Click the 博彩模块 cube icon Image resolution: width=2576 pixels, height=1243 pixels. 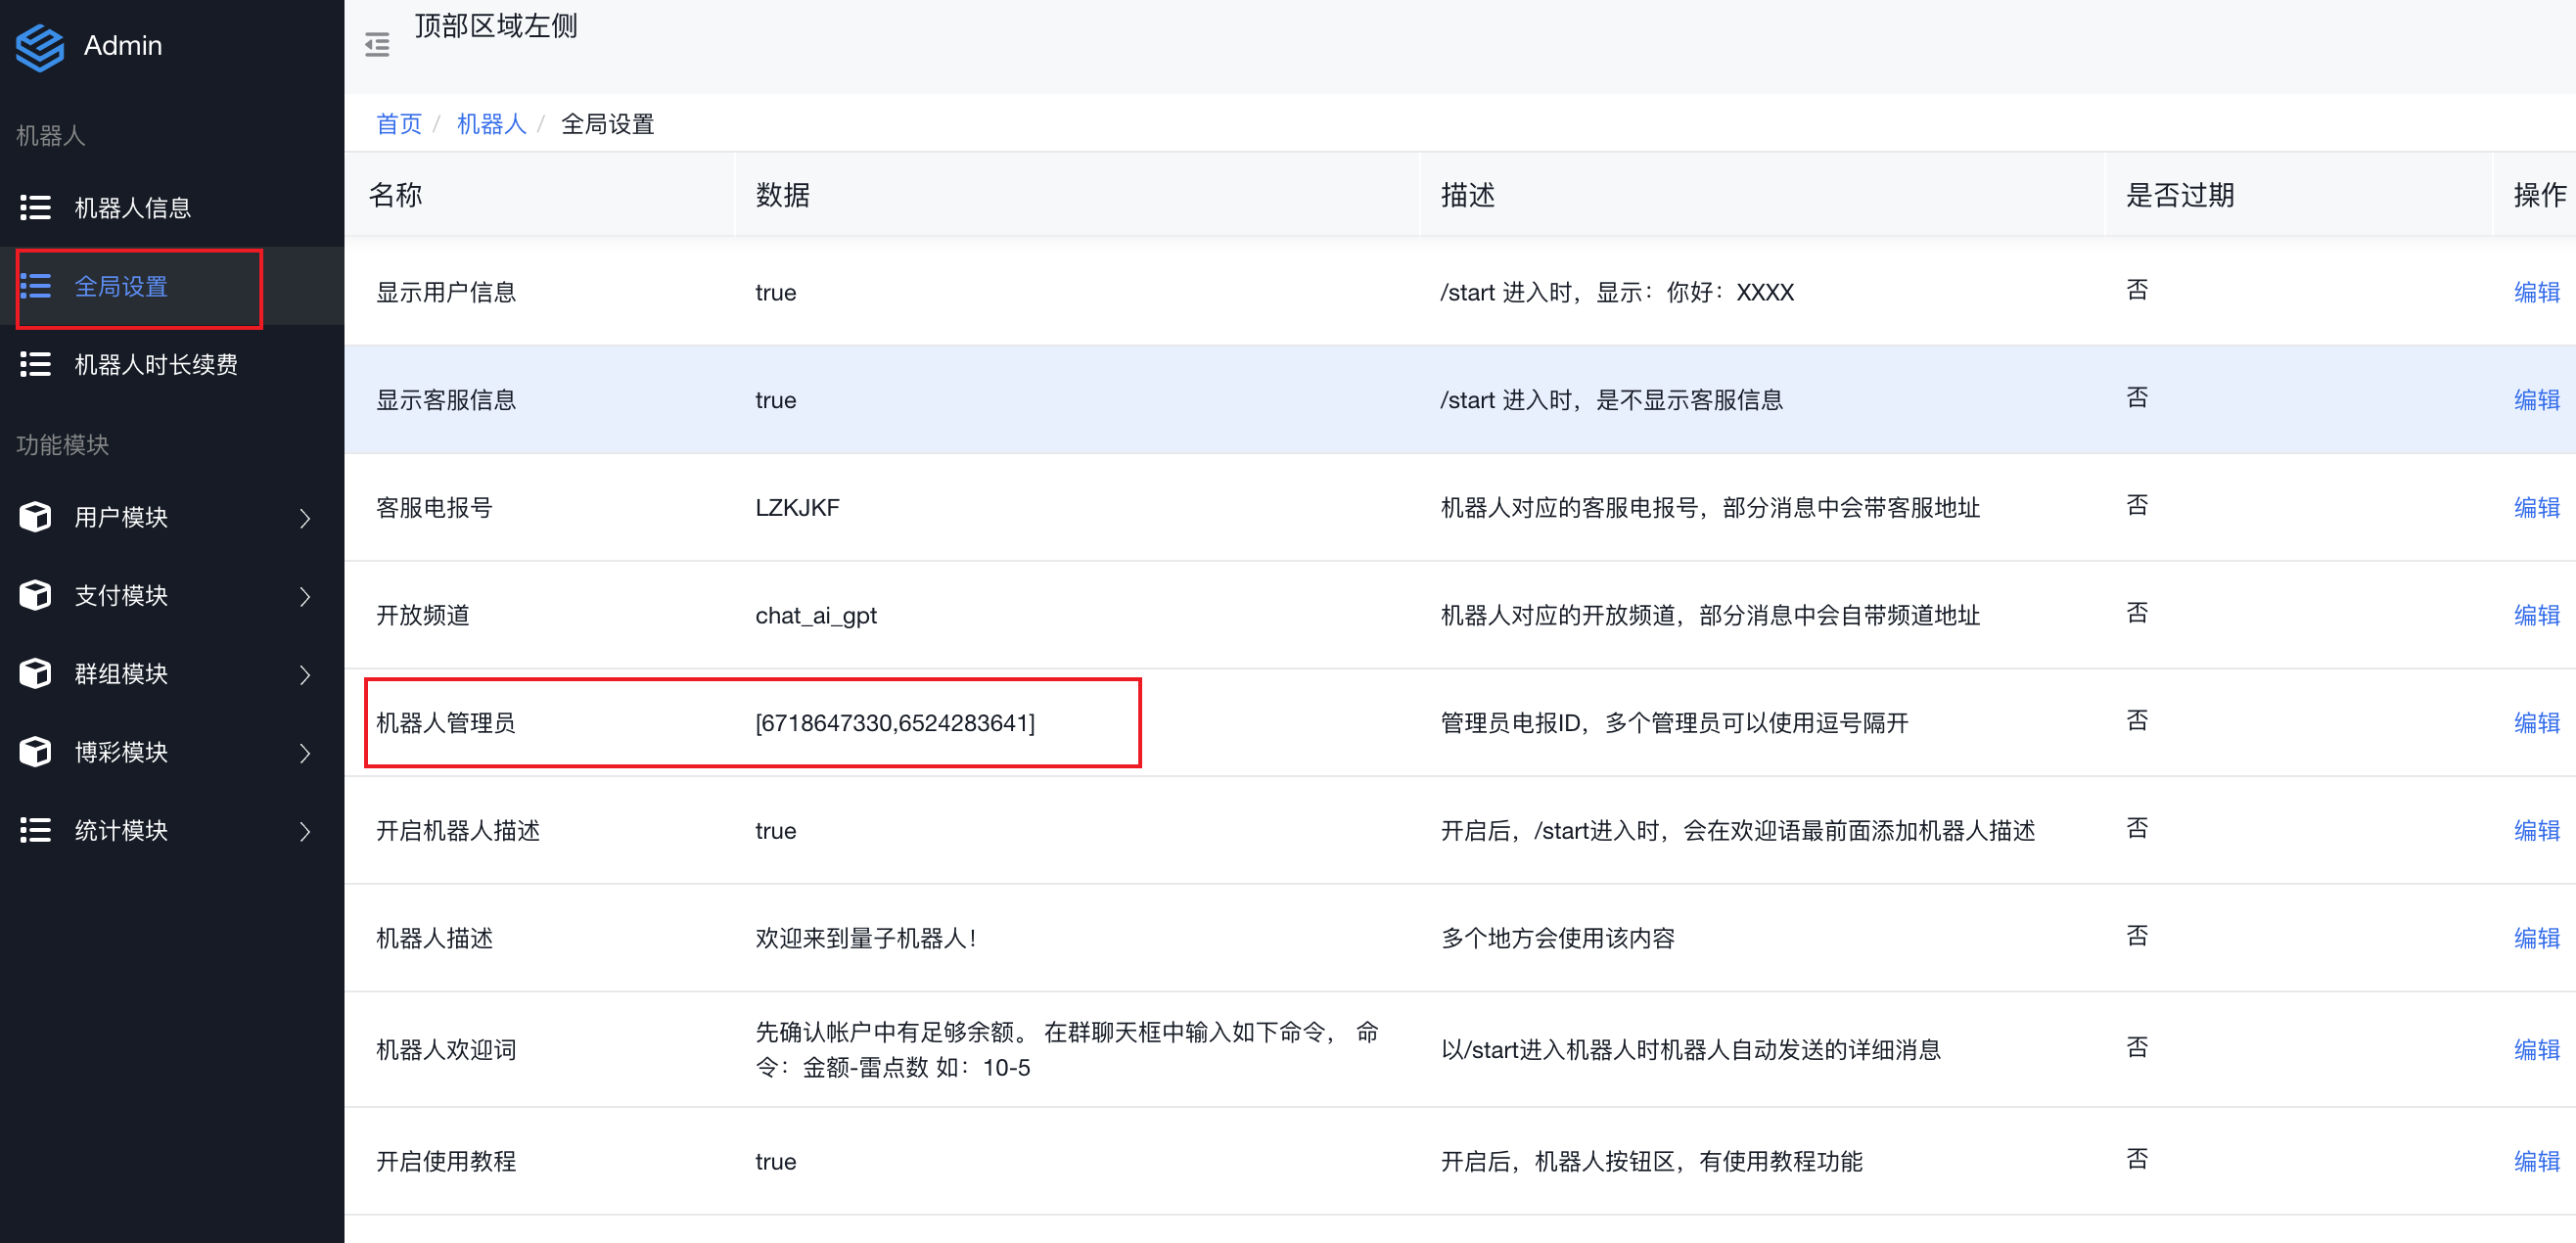(35, 752)
